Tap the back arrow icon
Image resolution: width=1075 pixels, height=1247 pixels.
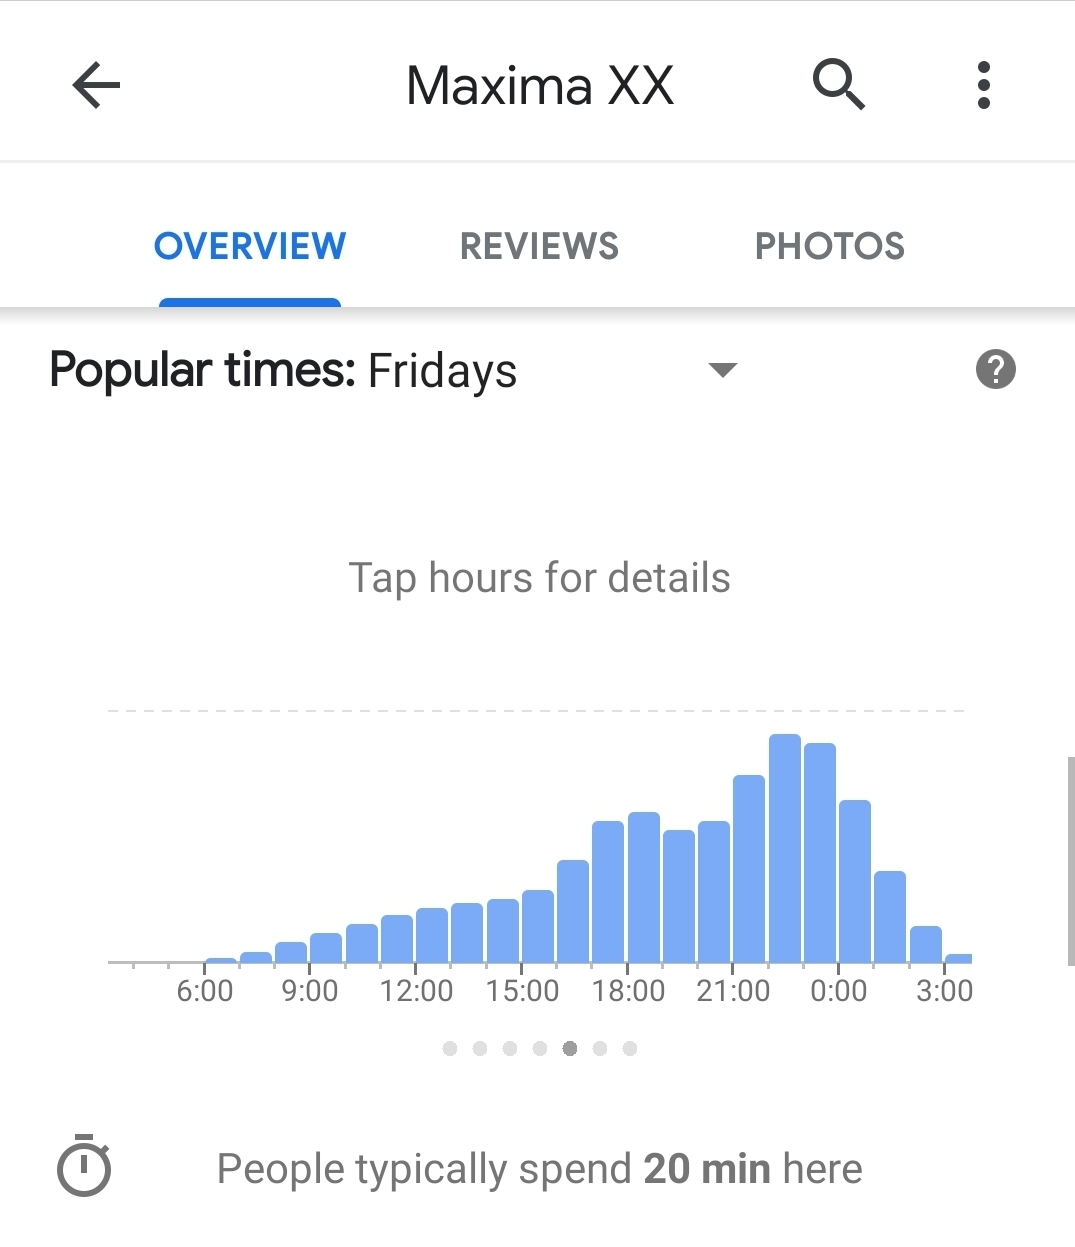click(x=97, y=85)
